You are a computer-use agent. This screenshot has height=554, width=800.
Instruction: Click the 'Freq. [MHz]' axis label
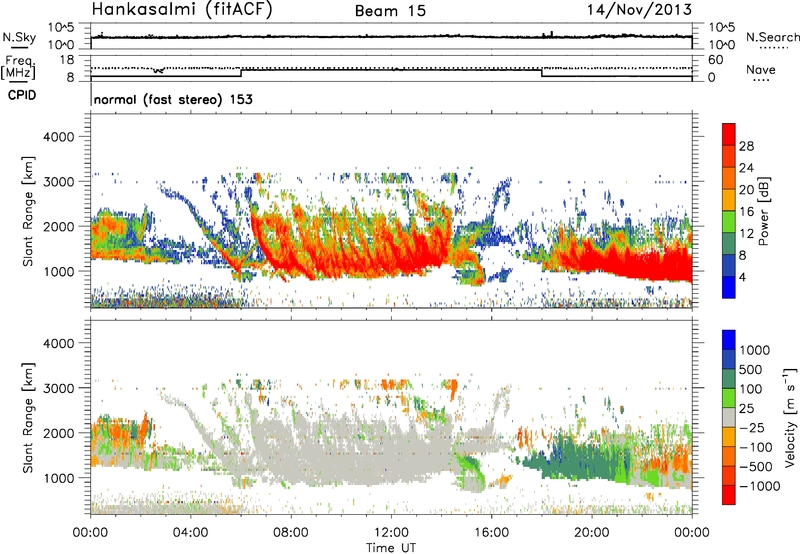pyautogui.click(x=19, y=68)
